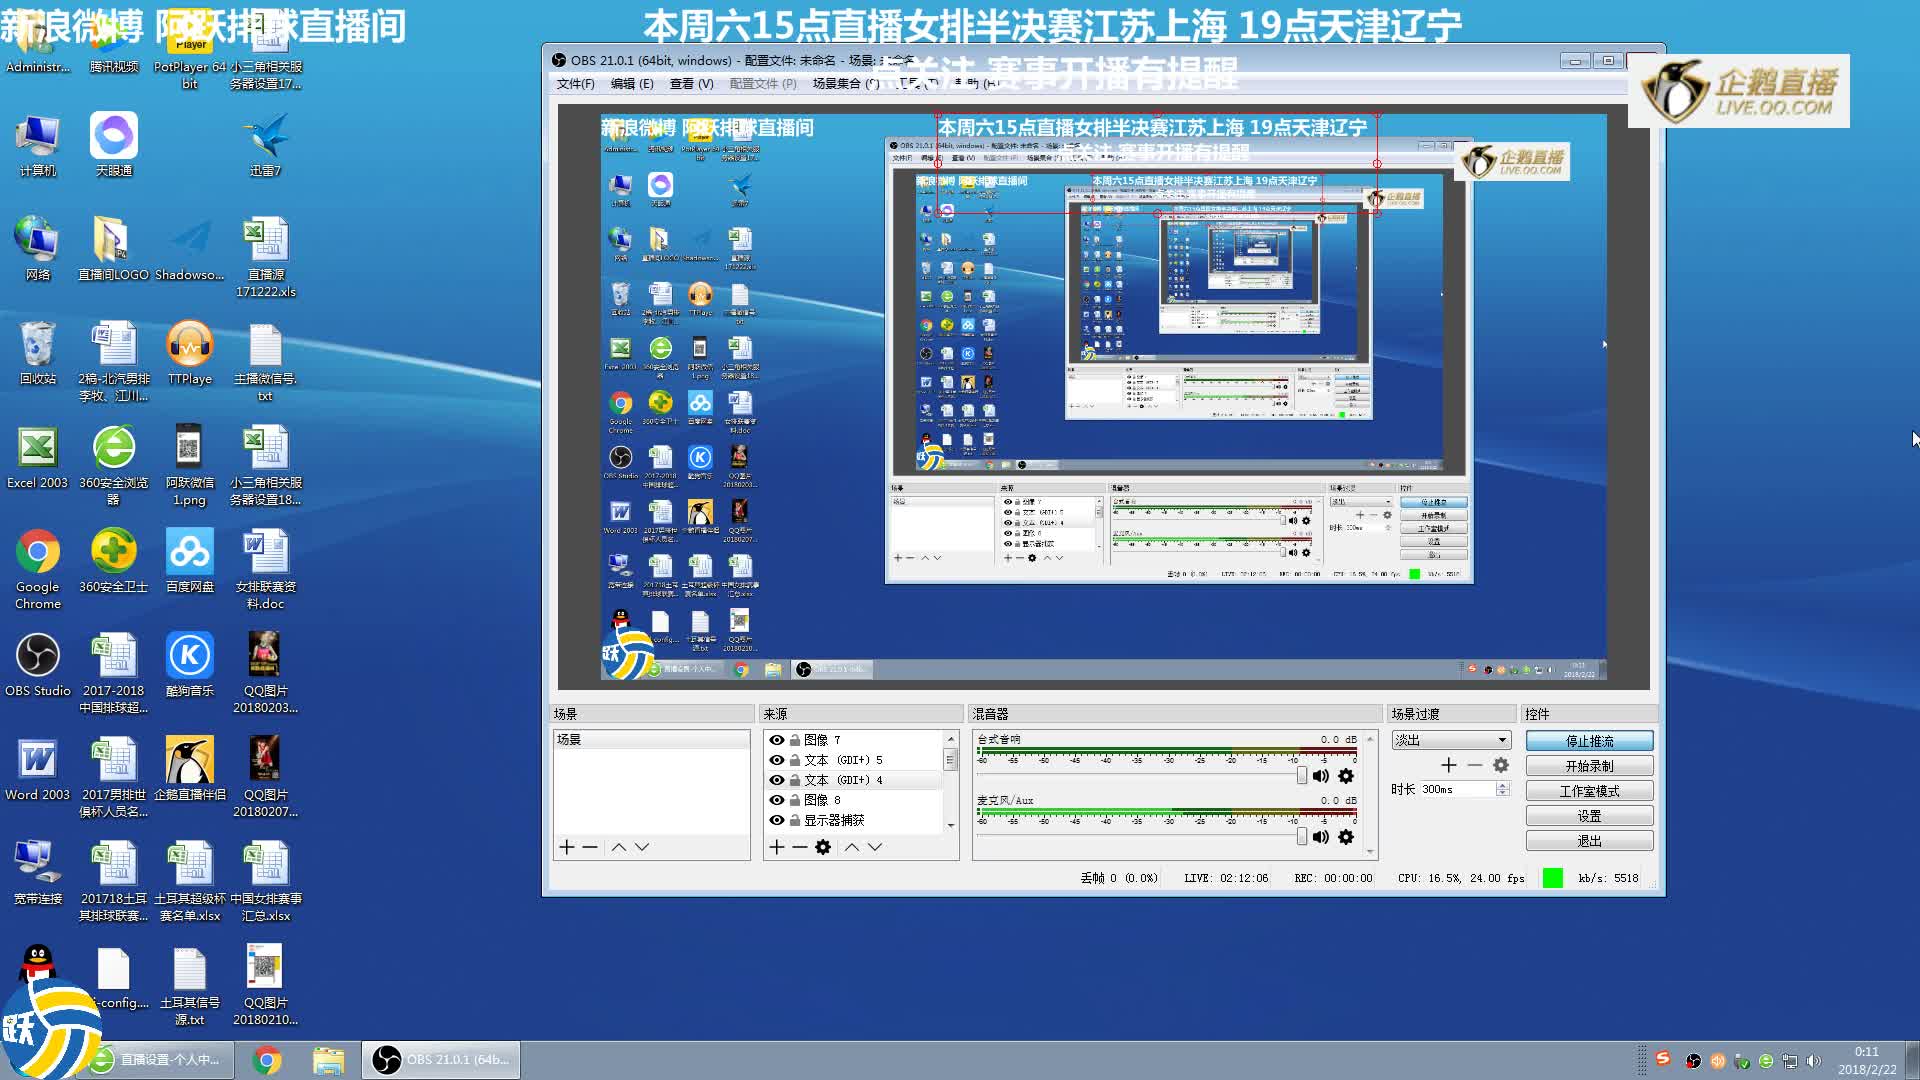Unlock the 文本 (GDI+) 5 source

[795, 760]
